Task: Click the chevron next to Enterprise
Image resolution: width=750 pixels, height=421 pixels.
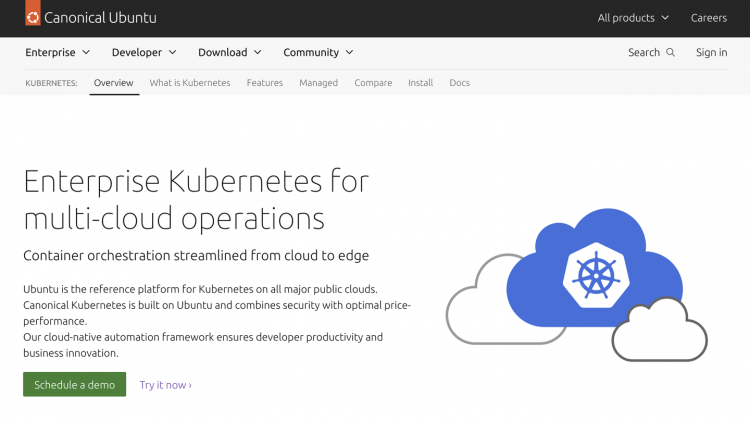Action: [86, 52]
